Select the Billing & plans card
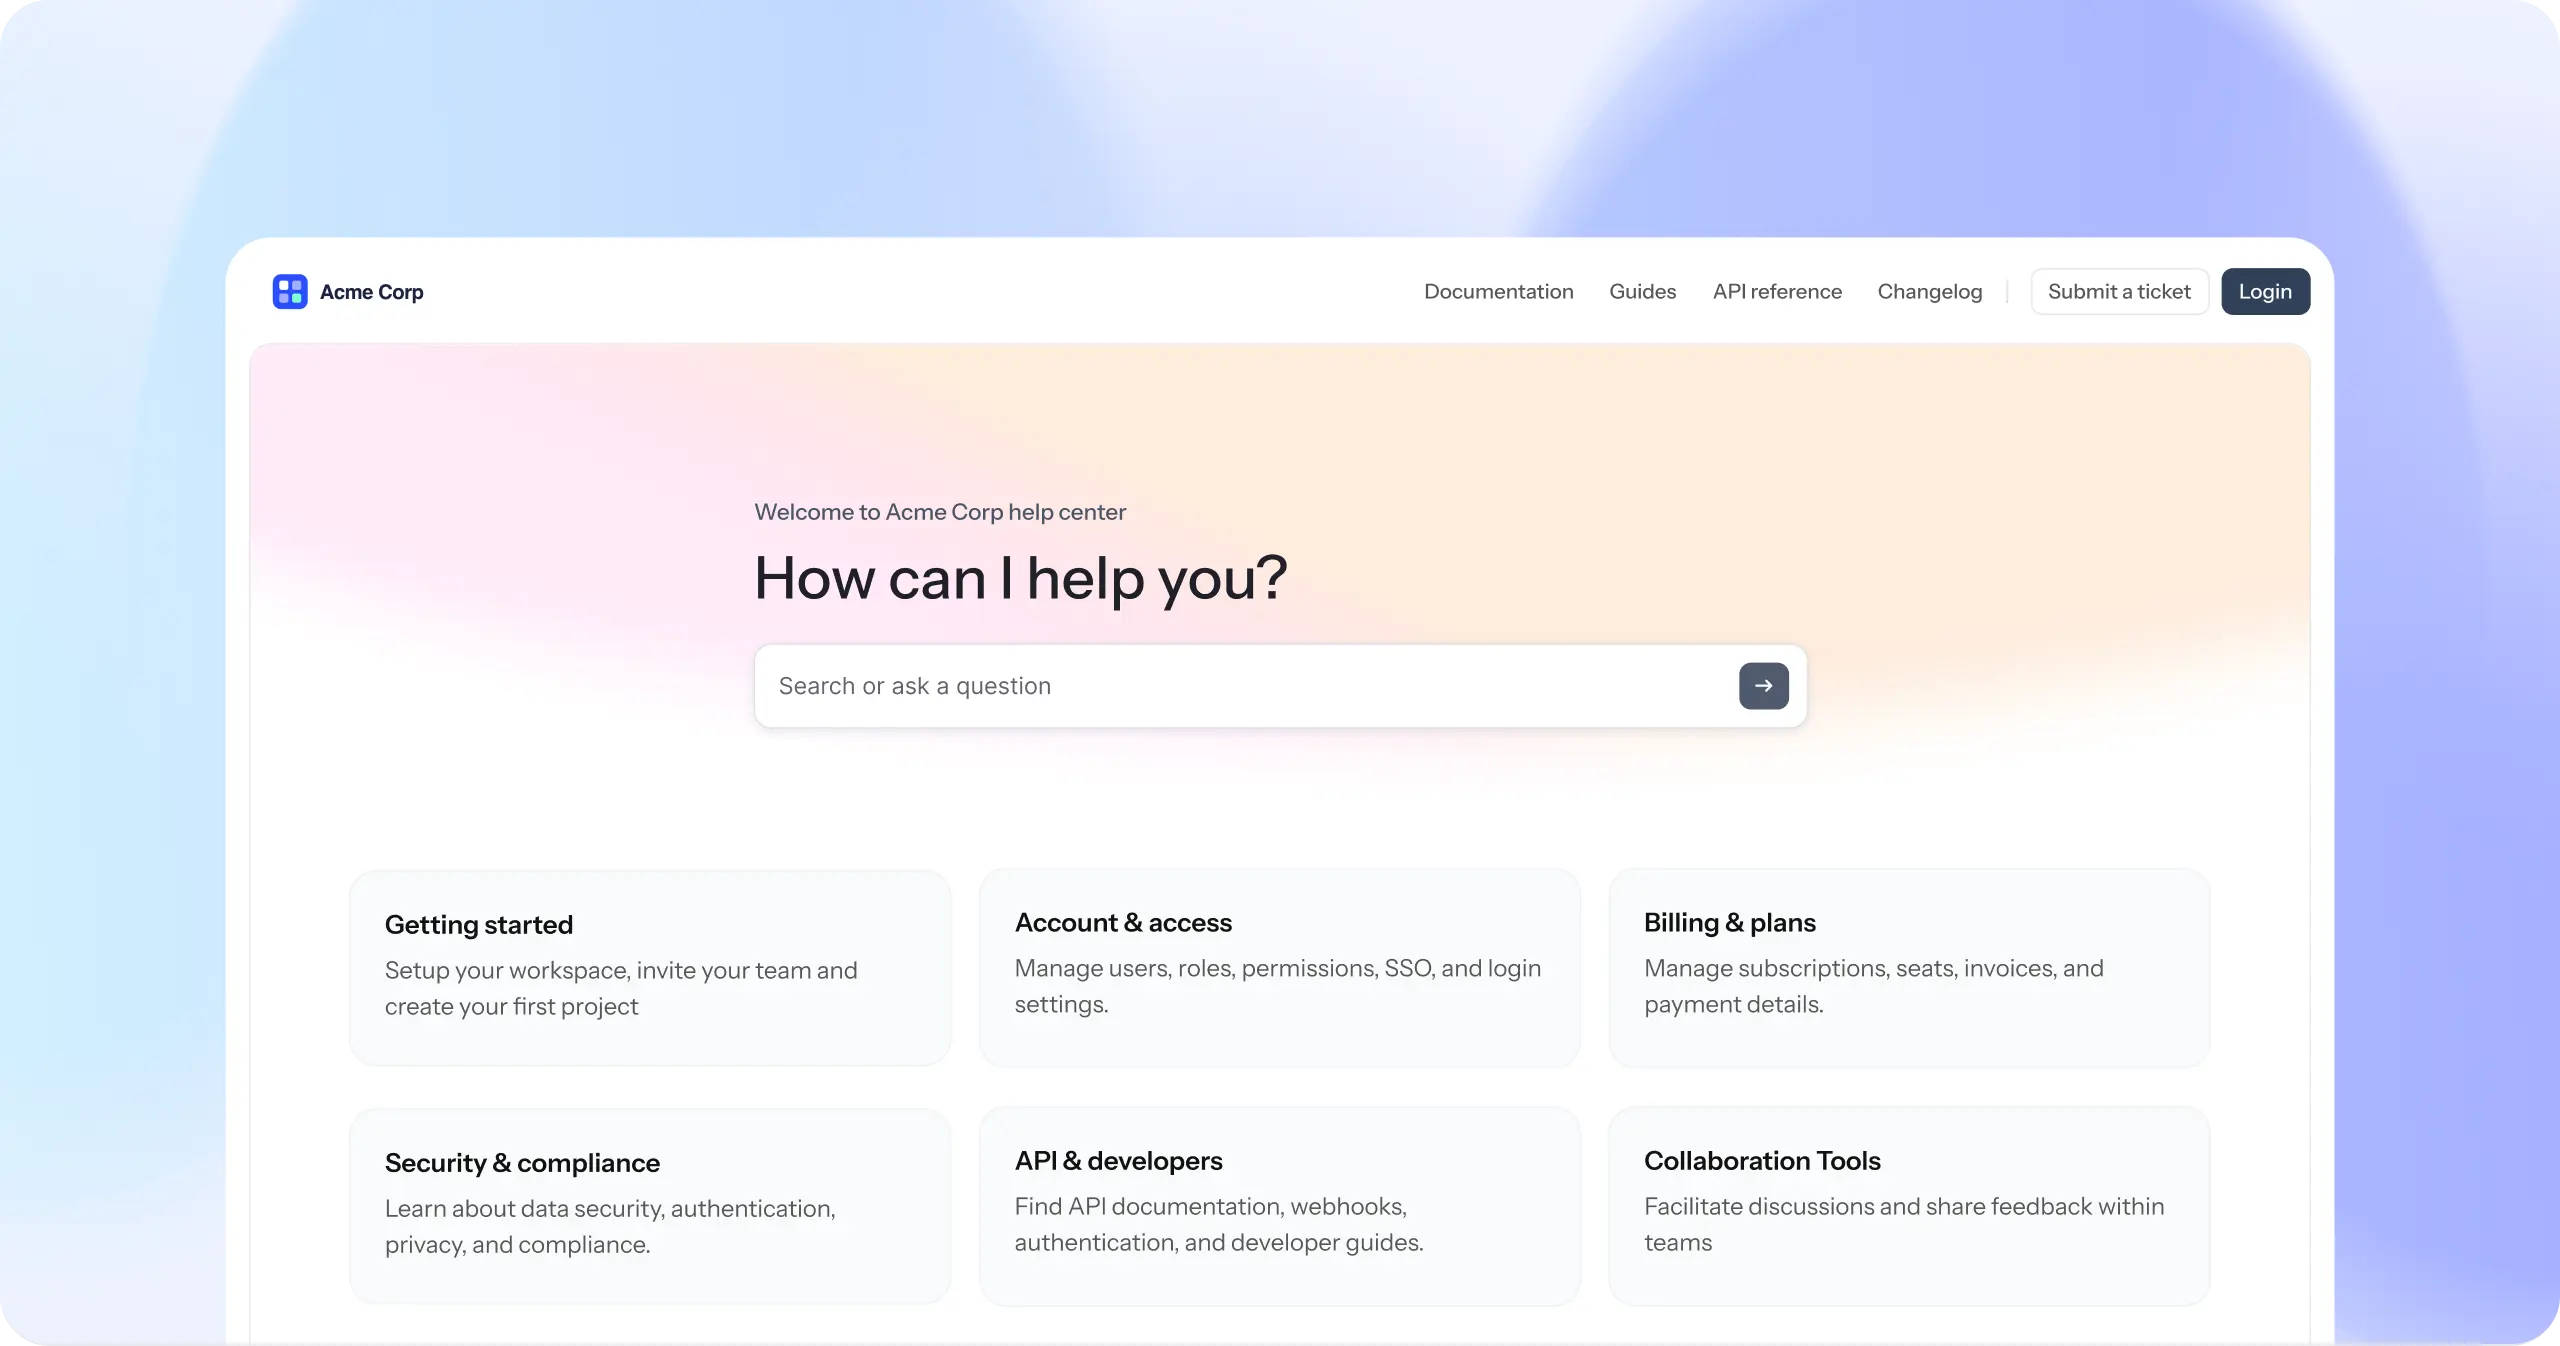This screenshot has height=1346, width=2560. click(1909, 968)
